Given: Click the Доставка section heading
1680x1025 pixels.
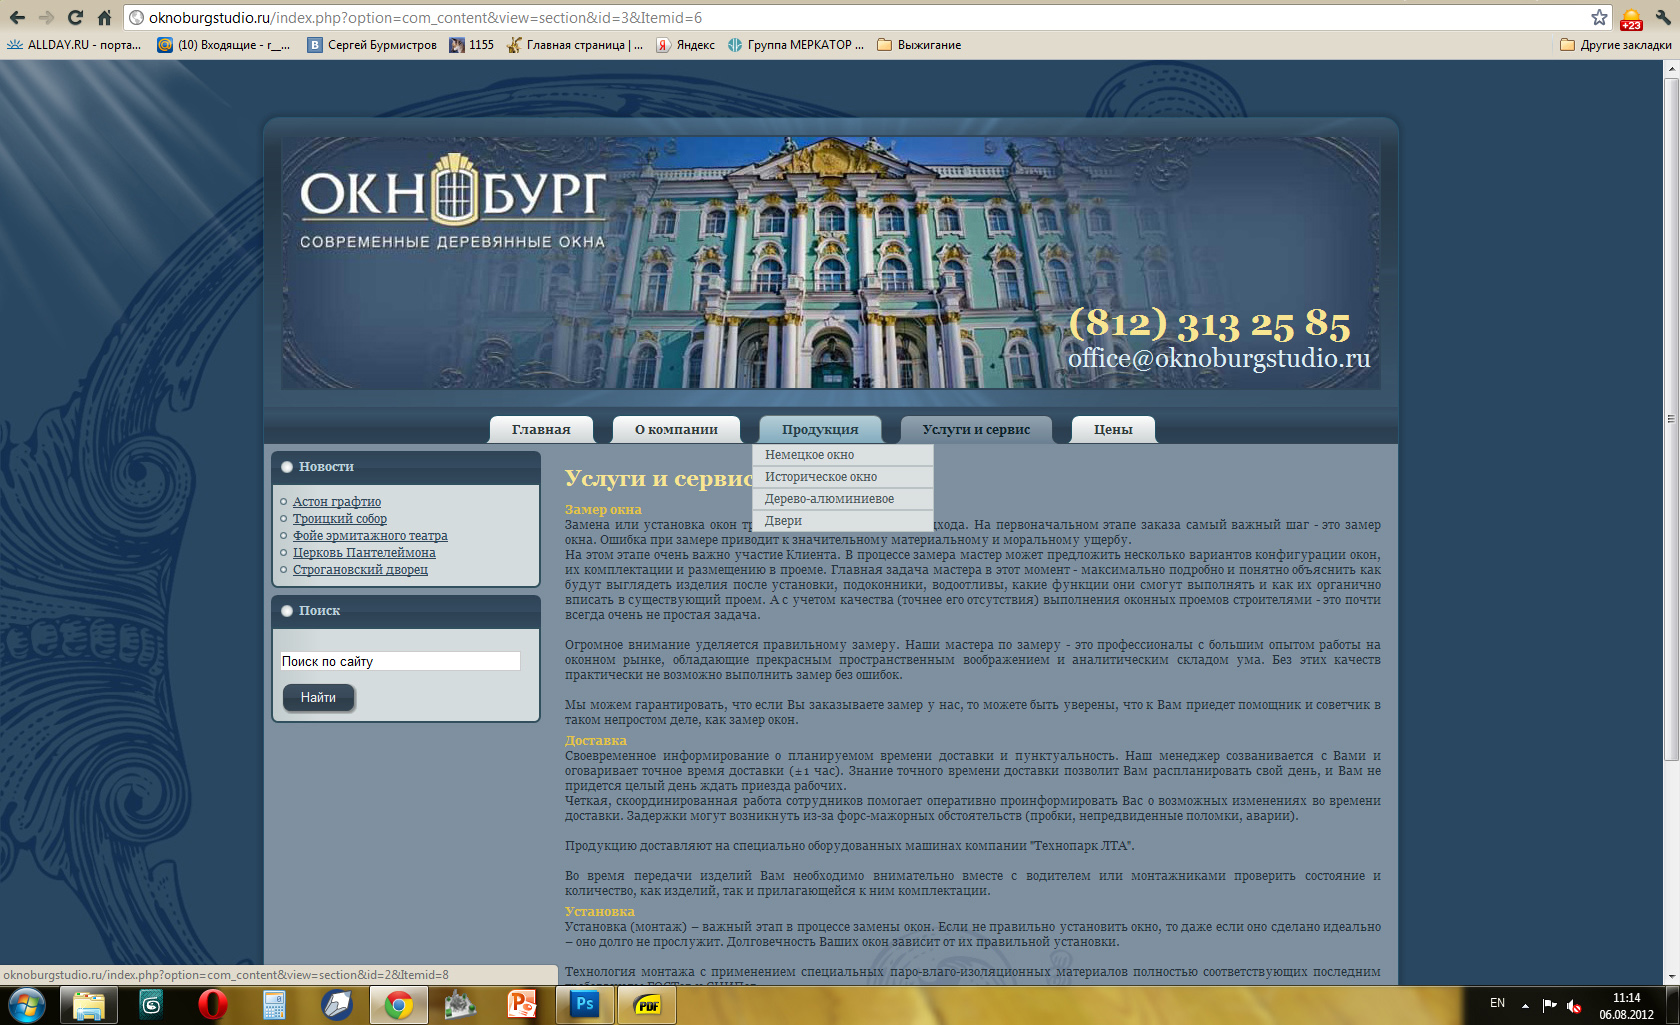Looking at the screenshot, I should (x=596, y=741).
